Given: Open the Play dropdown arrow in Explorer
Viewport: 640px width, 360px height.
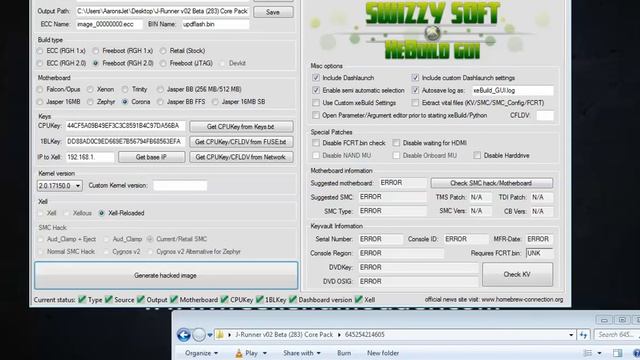Looking at the screenshot, I should tap(264, 353).
